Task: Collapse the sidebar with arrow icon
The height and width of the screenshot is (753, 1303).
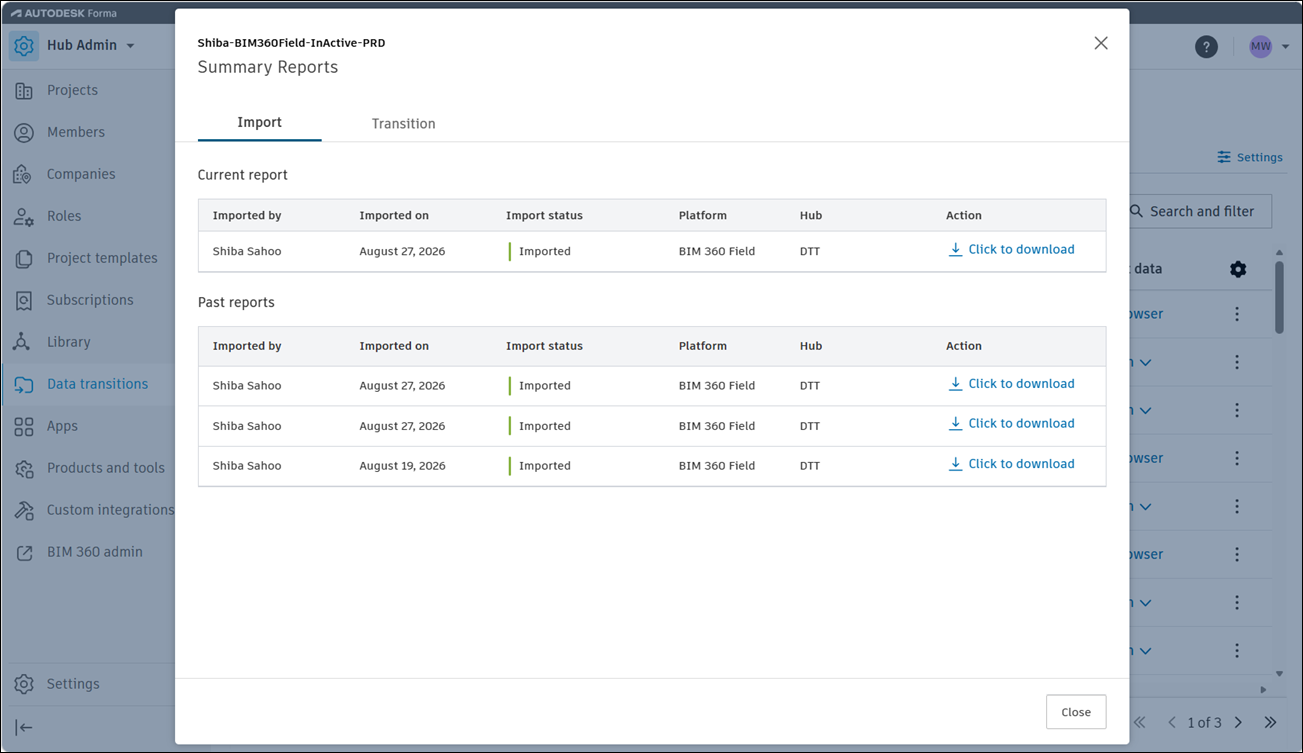Action: [x=24, y=727]
